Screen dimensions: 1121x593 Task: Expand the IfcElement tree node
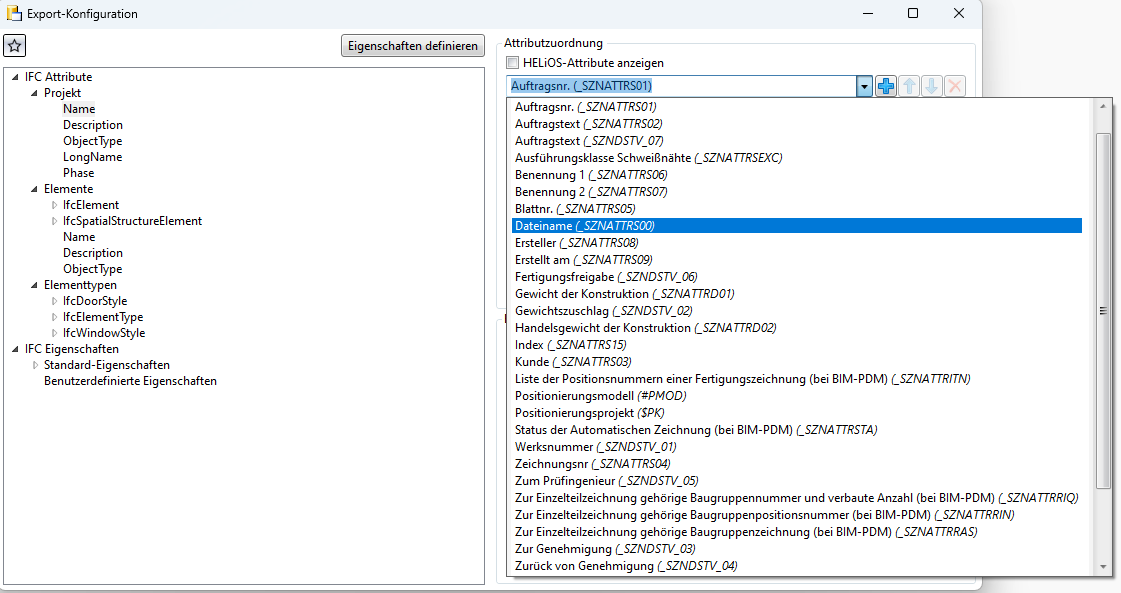click(x=55, y=205)
